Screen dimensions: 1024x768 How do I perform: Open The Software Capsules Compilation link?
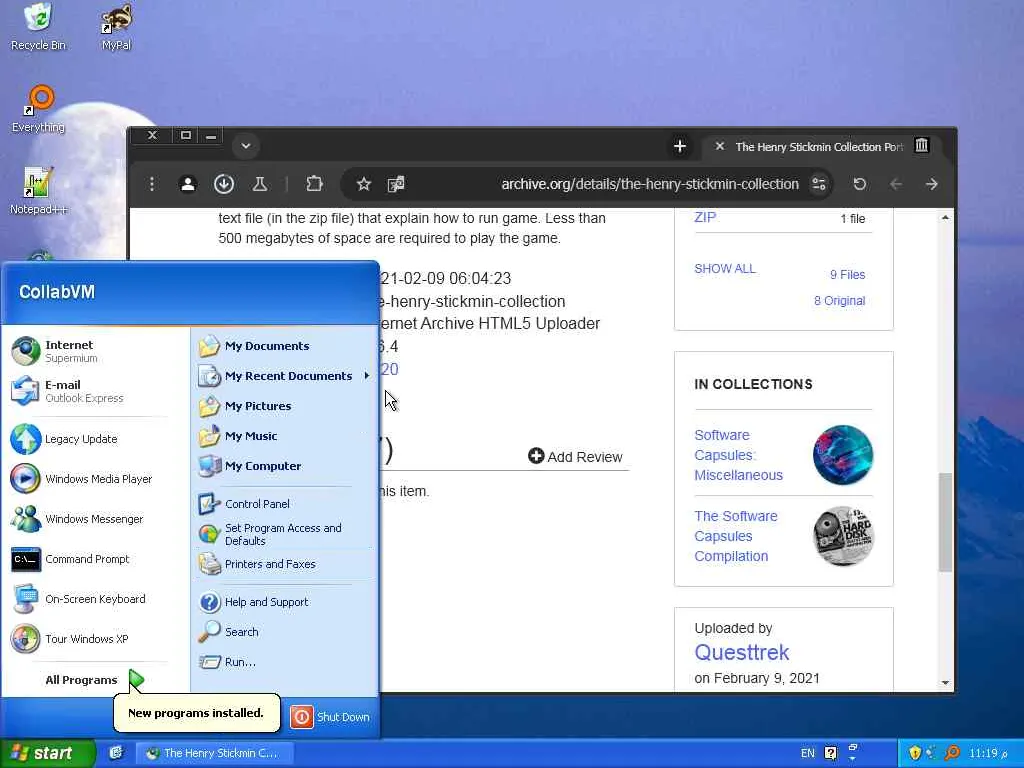click(736, 536)
